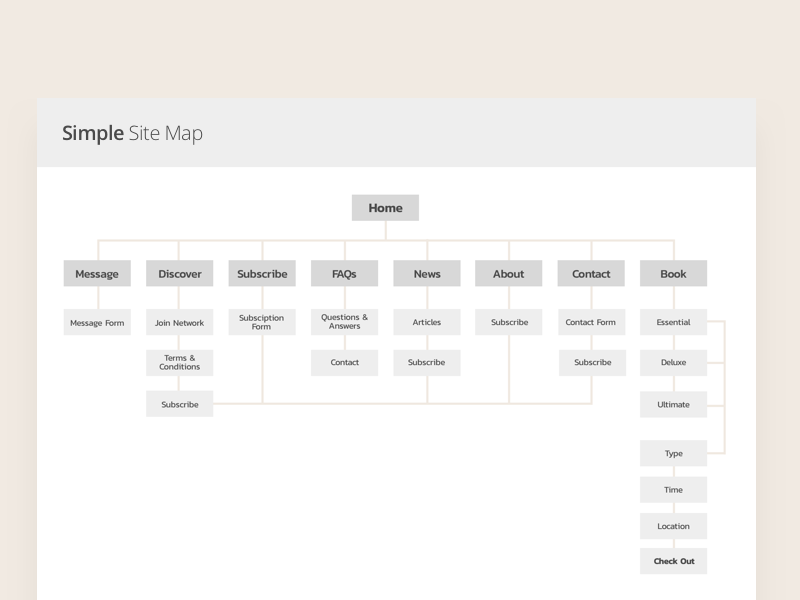
Task: Open the Questions & Answers page box
Action: 344,322
